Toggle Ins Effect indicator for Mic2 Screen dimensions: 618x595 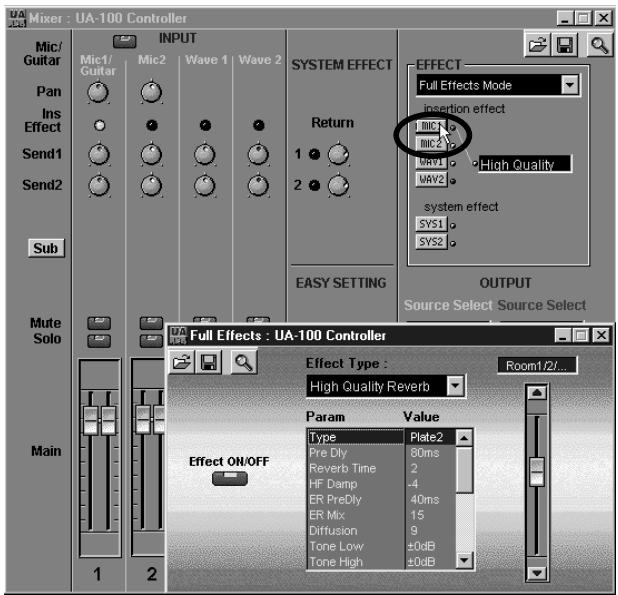(152, 125)
